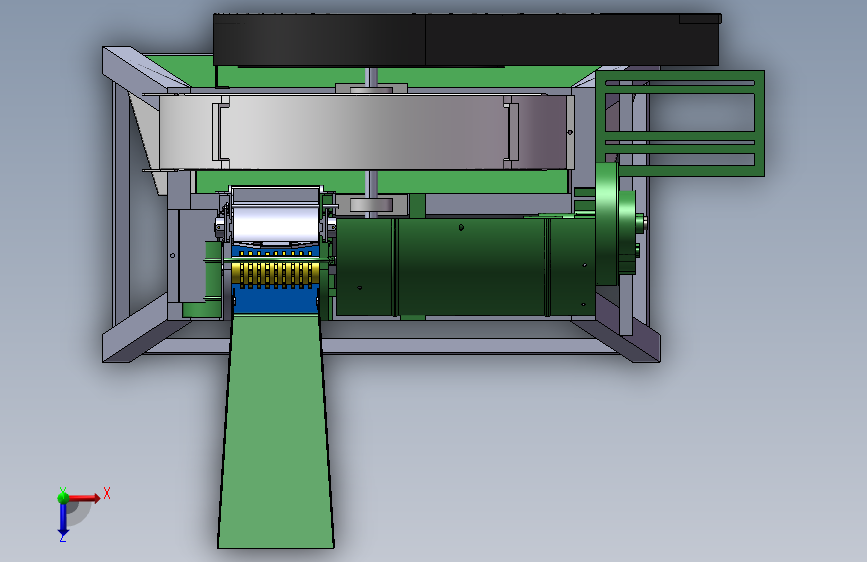Select the dark green cylindrical motor housing
The width and height of the screenshot is (867, 562).
(x=466, y=267)
